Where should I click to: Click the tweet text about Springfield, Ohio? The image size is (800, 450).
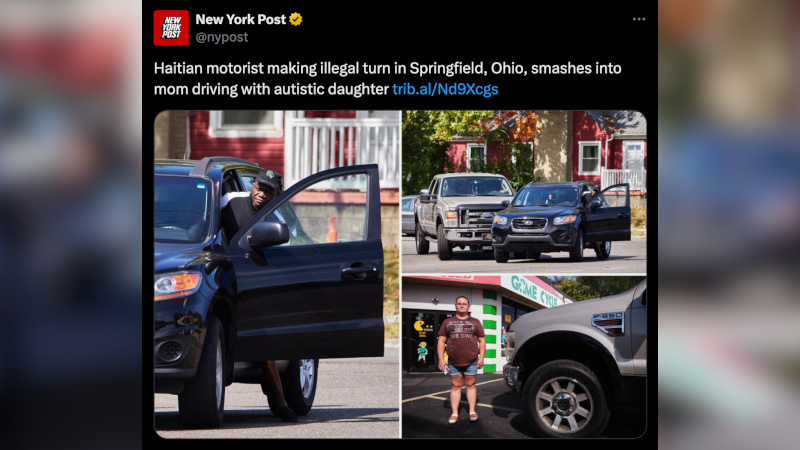pos(388,79)
